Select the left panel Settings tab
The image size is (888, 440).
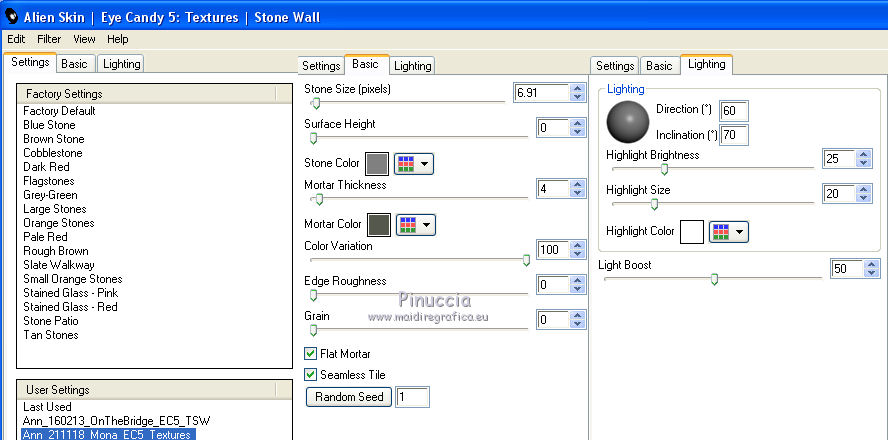click(x=30, y=62)
